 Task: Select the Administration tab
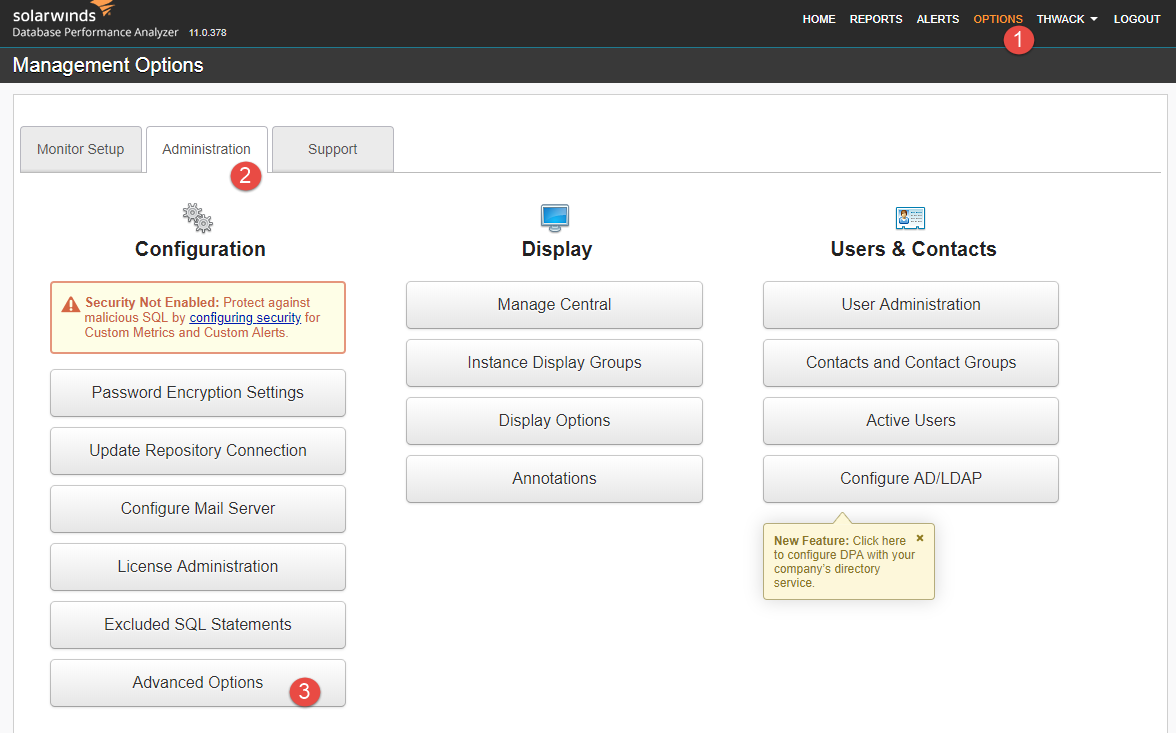(207, 149)
